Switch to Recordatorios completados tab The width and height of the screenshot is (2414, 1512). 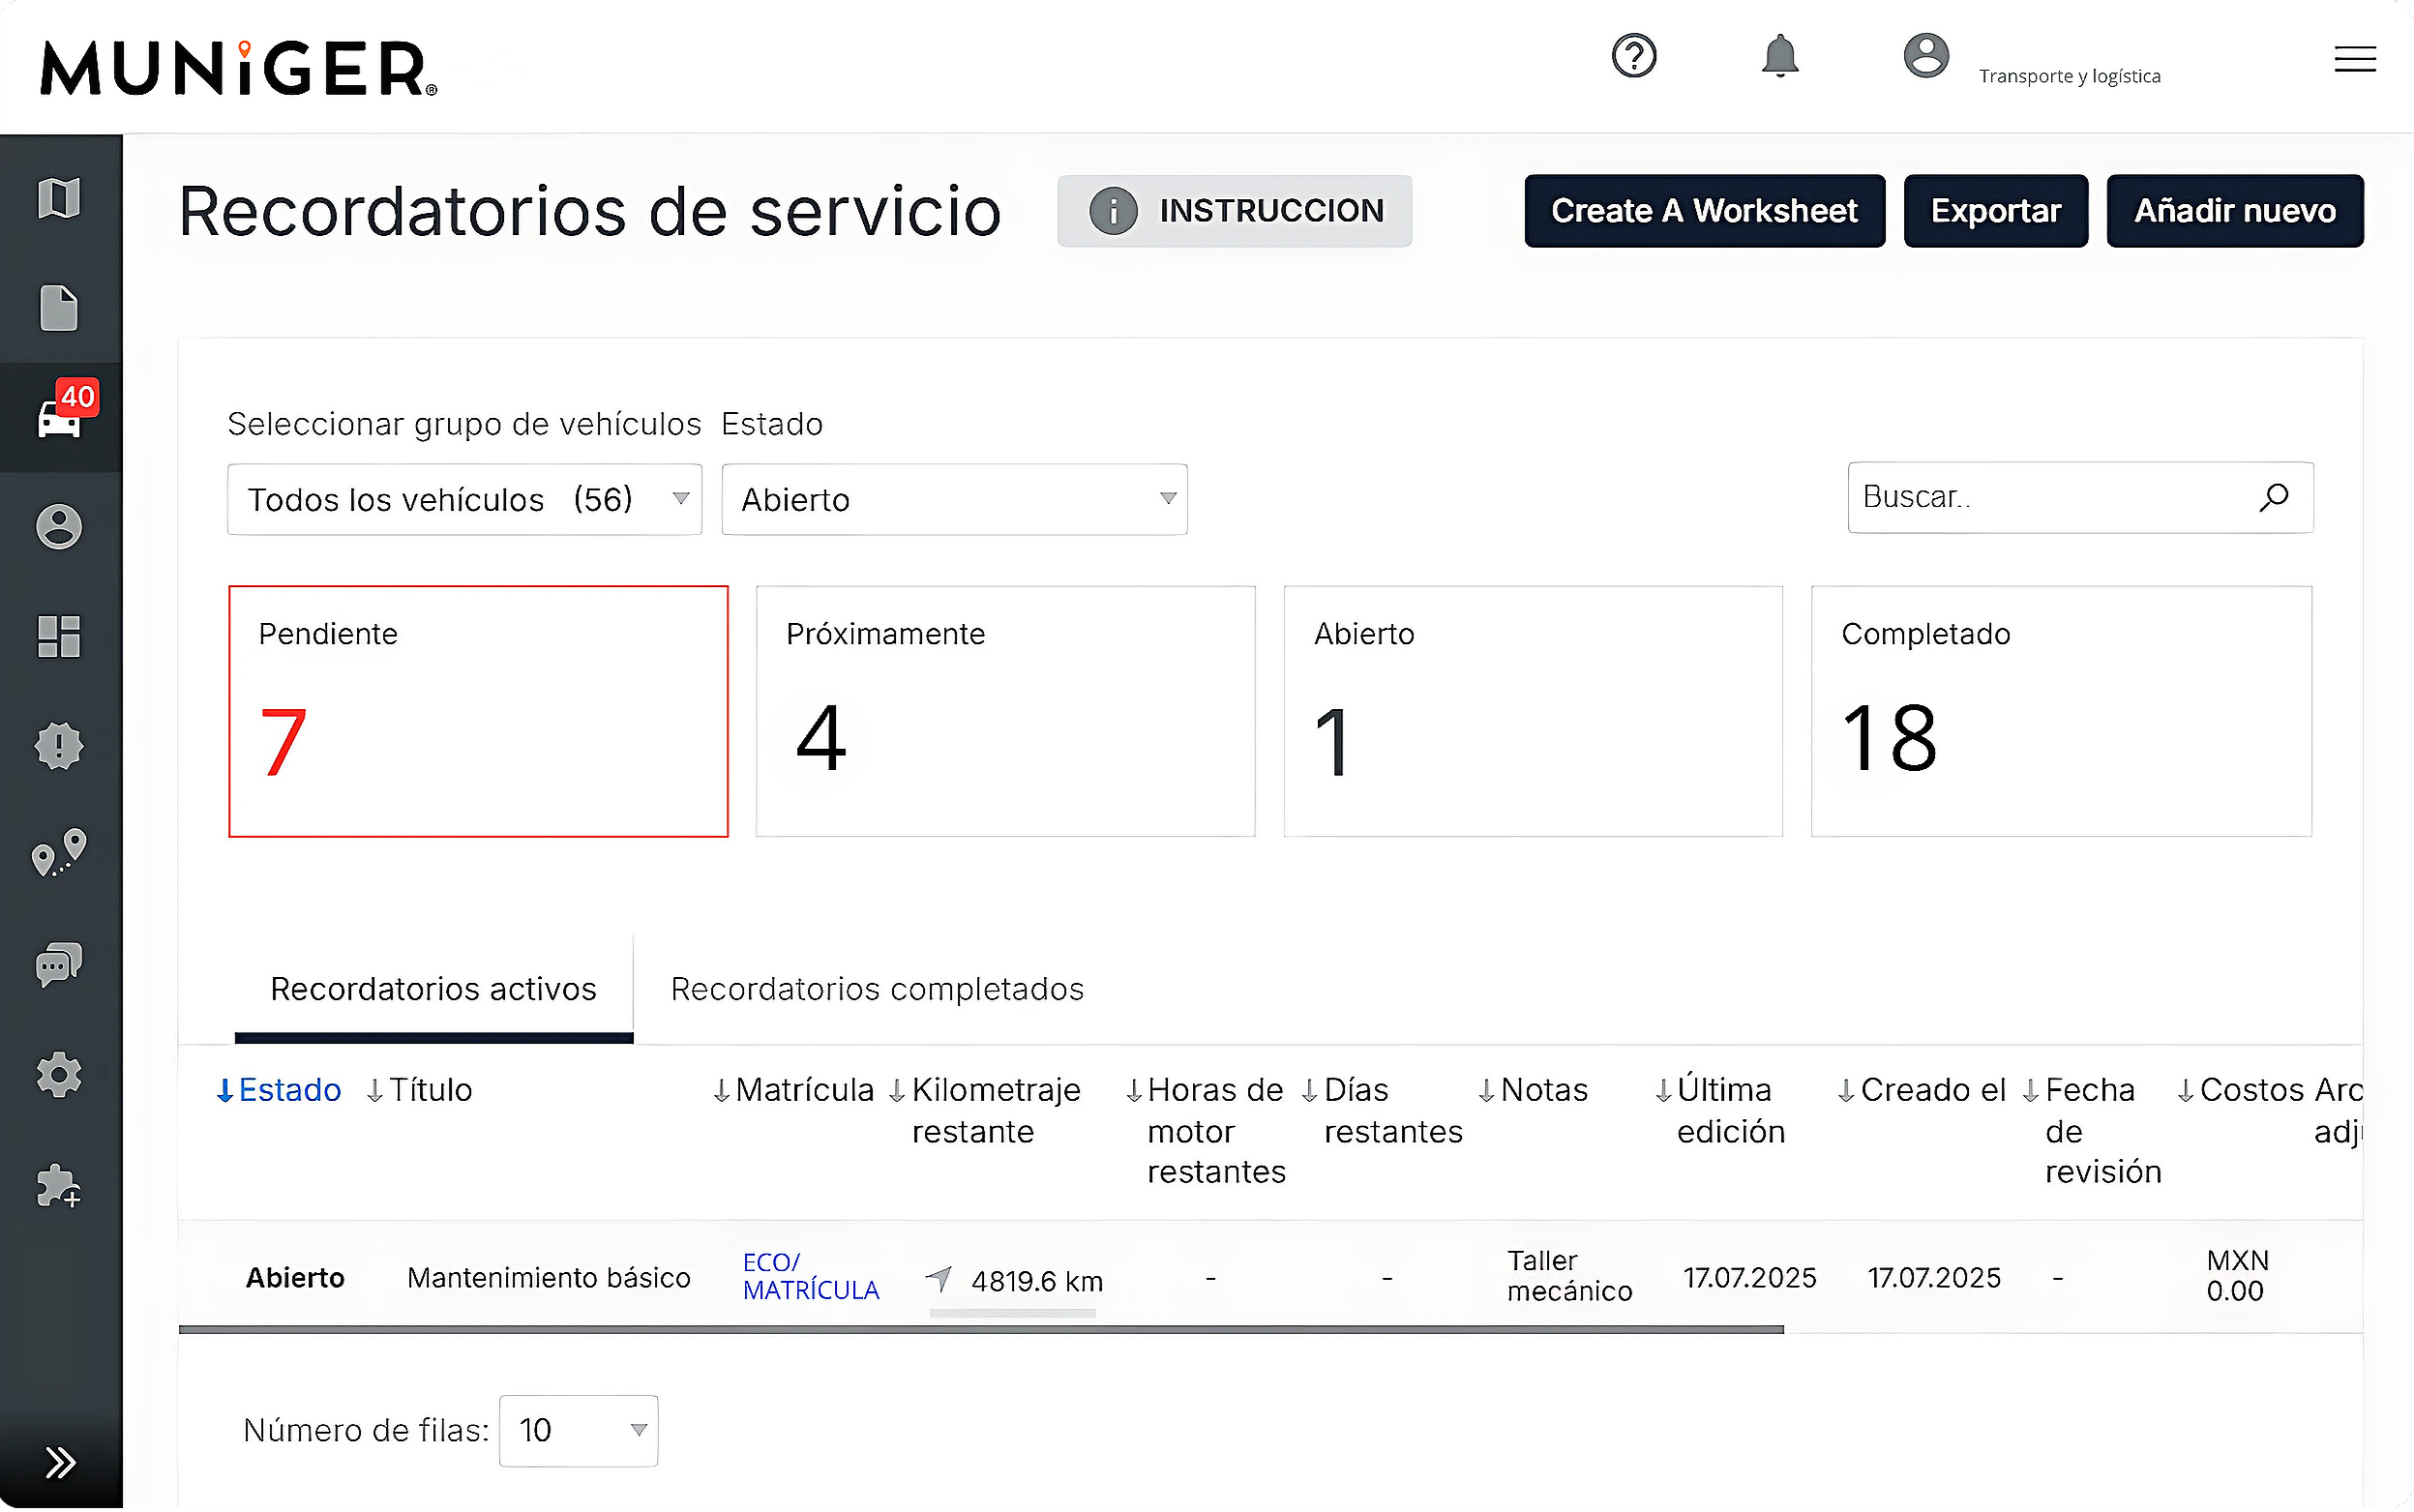click(877, 988)
